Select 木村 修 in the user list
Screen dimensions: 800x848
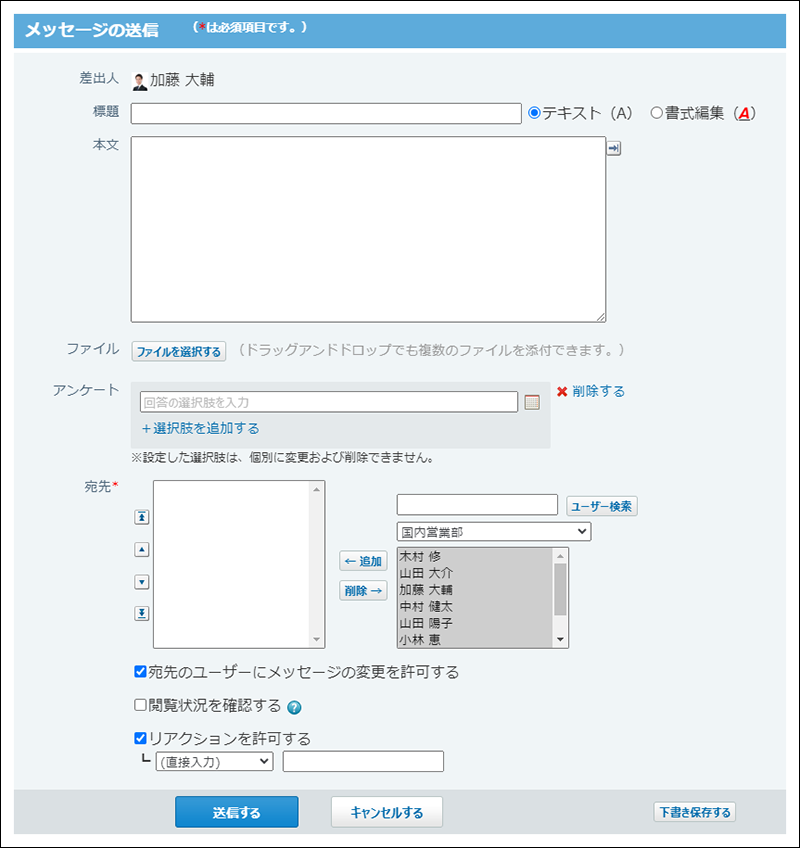click(x=475, y=556)
